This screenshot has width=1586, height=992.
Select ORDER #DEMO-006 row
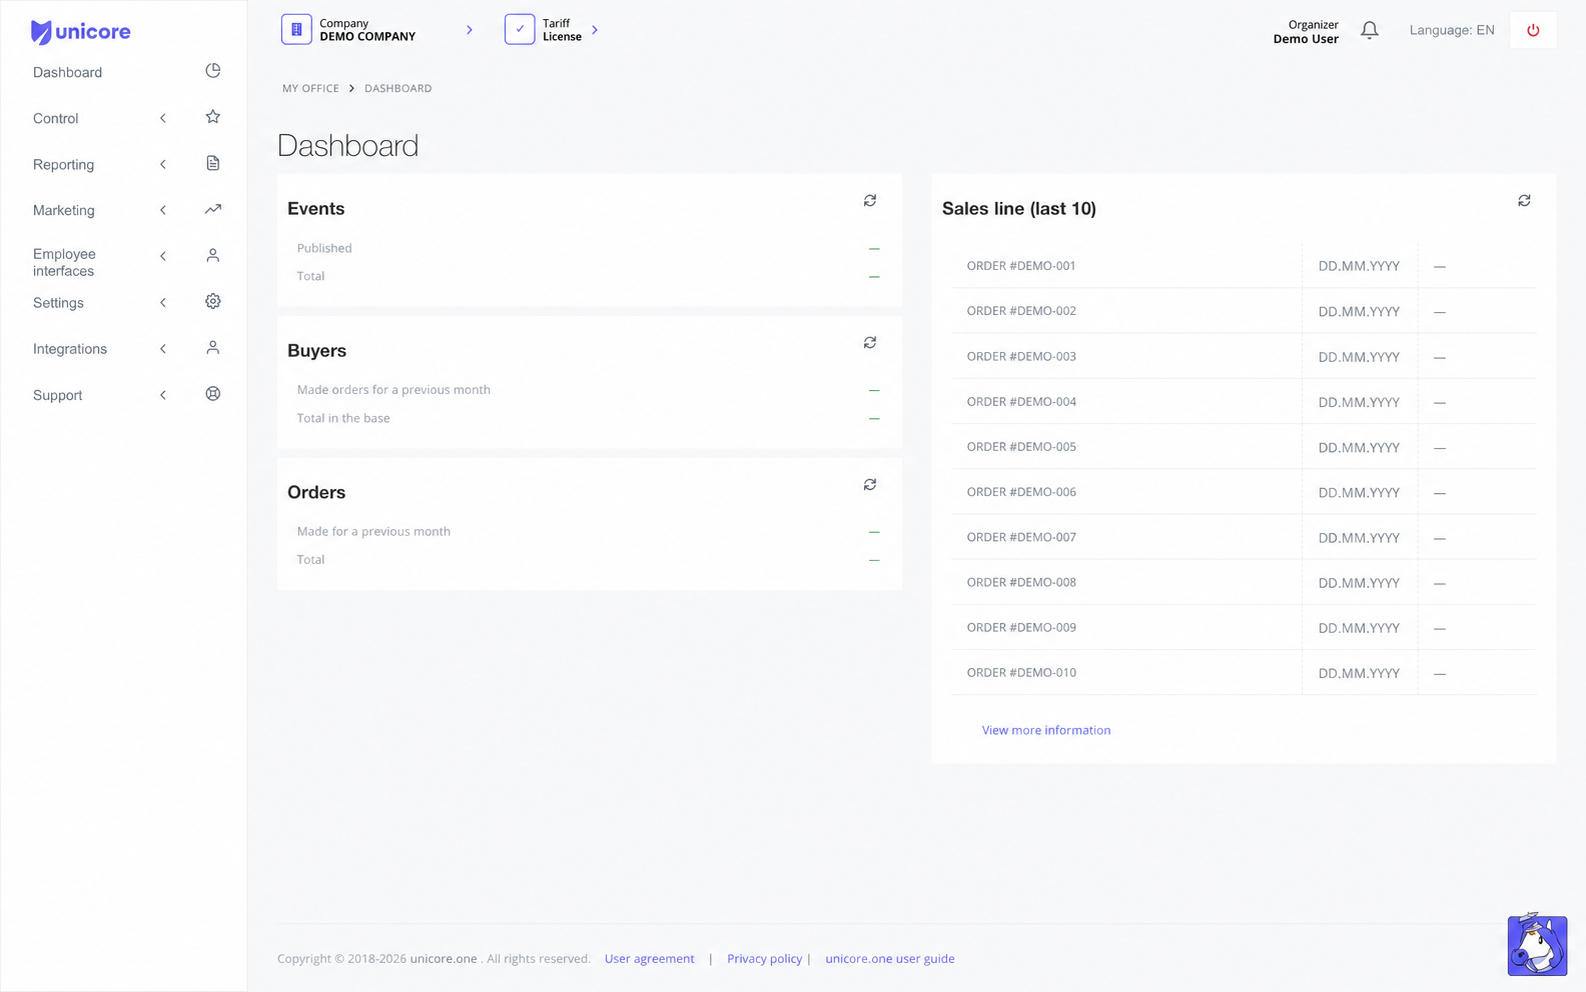tap(1244, 492)
